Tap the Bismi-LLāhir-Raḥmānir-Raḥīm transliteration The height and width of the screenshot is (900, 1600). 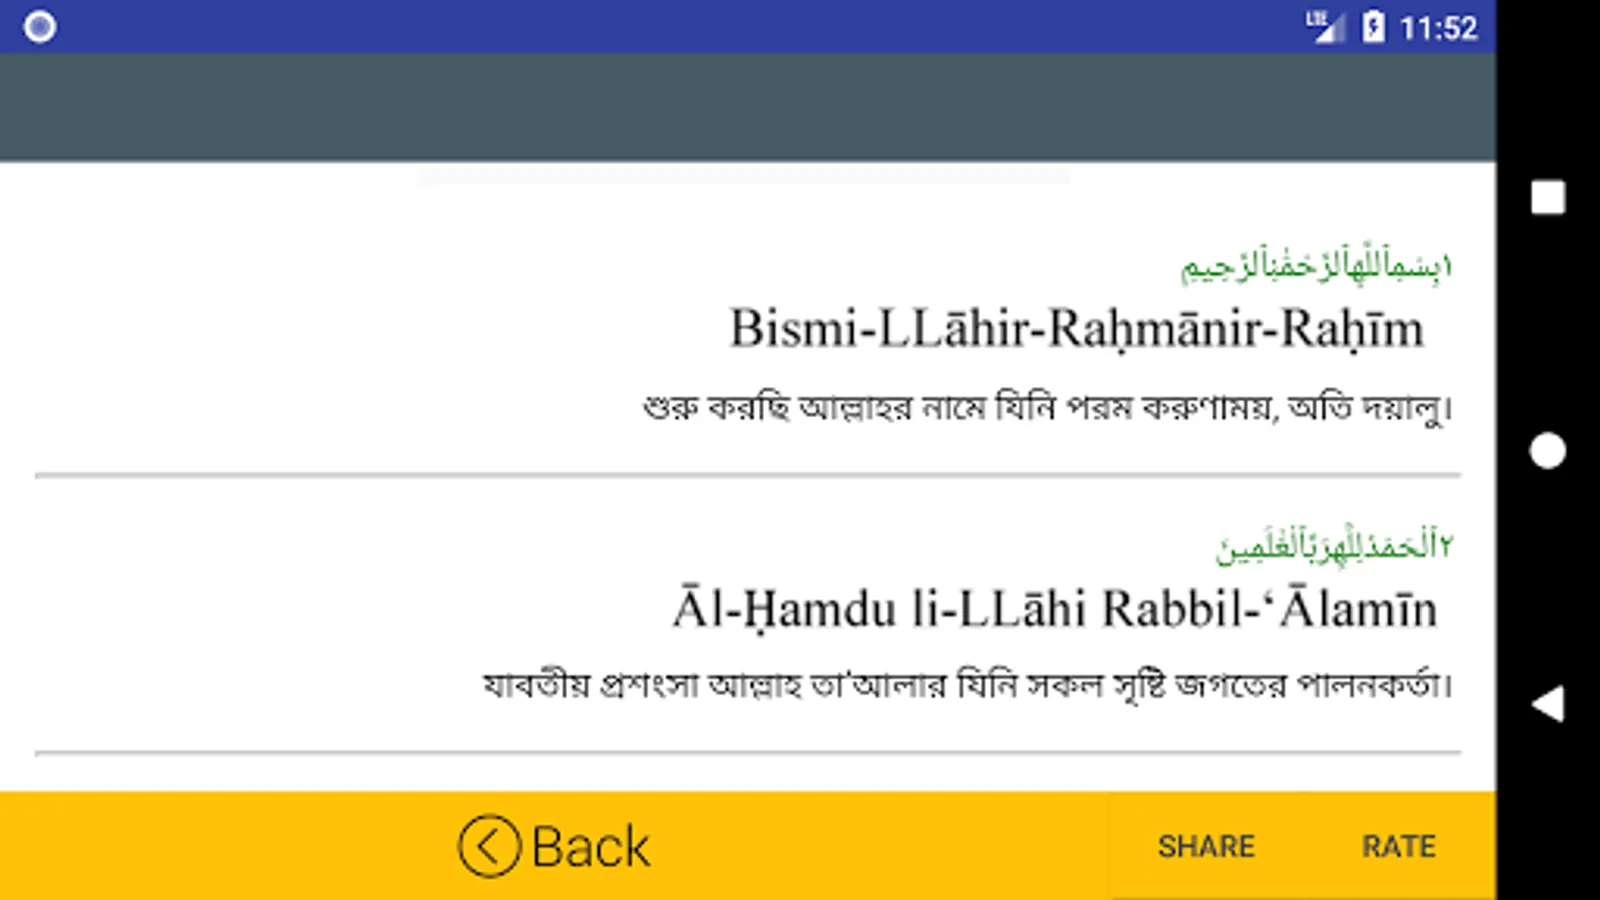[1077, 329]
